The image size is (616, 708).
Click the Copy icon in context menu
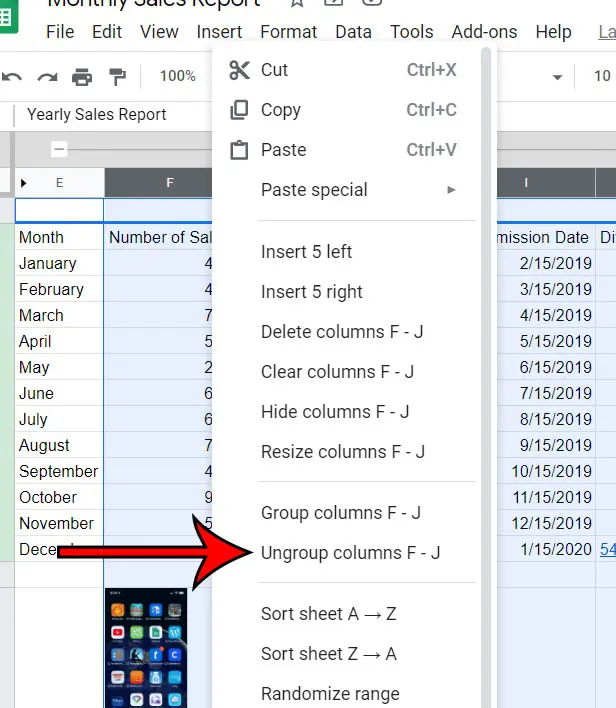click(239, 110)
